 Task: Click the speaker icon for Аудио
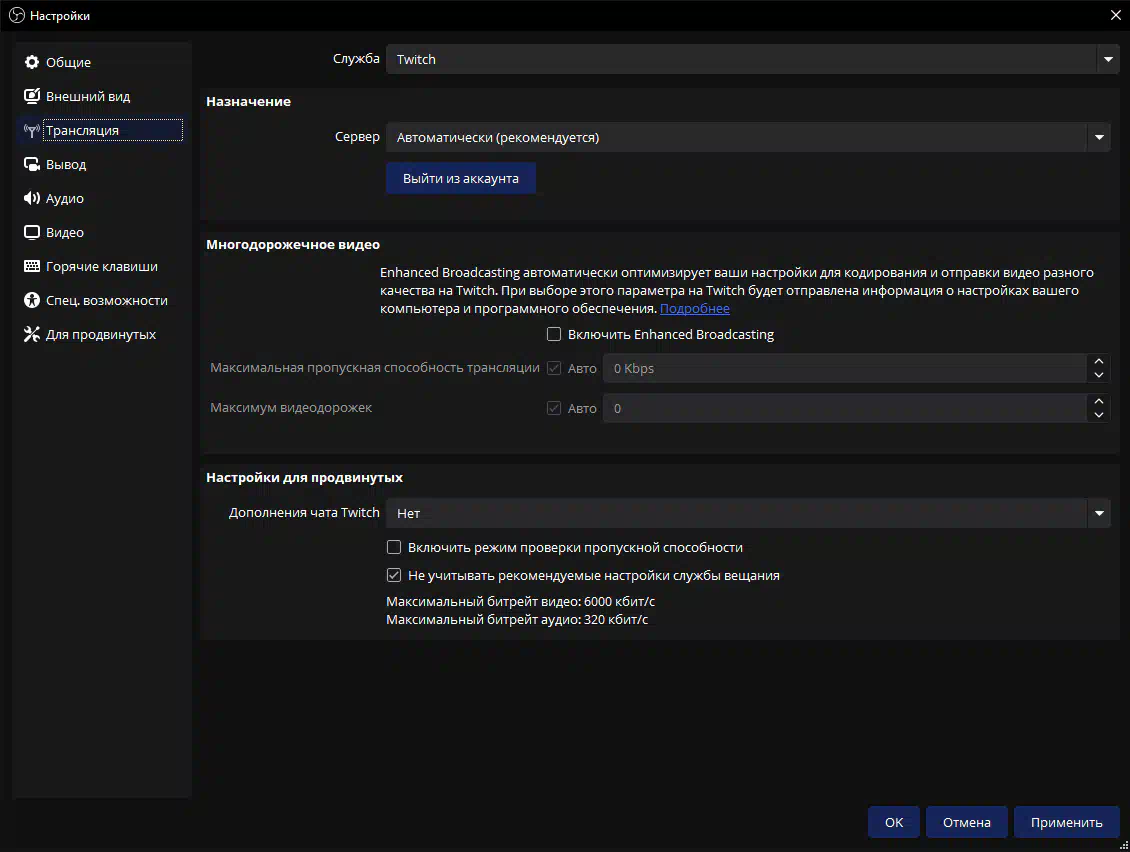click(32, 198)
